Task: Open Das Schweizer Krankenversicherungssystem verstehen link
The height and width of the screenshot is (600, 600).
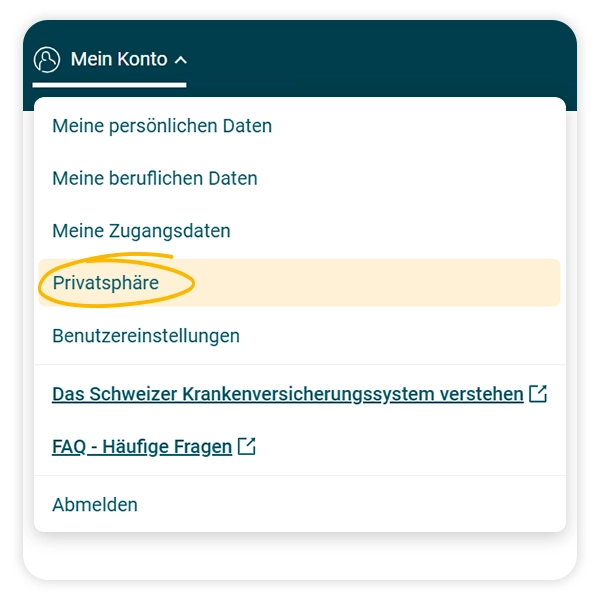Action: coord(287,394)
